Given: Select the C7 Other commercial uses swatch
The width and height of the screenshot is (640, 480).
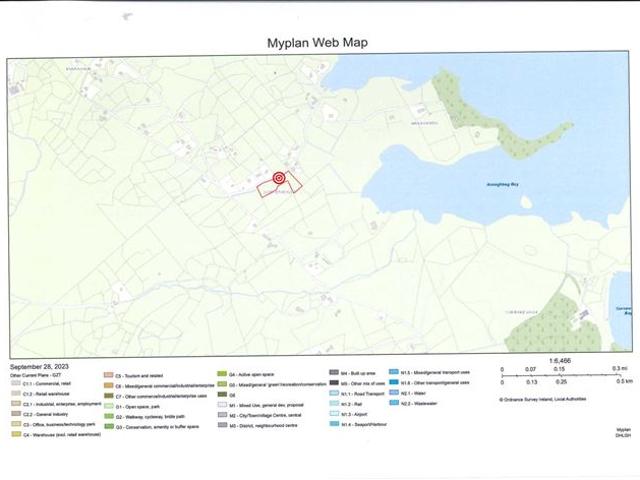Looking at the screenshot, I should click(109, 396).
